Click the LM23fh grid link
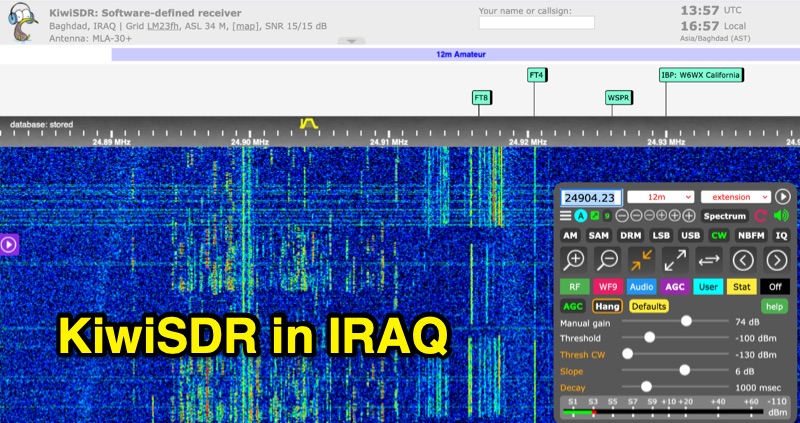Viewport: 800px width, 423px height. click(163, 26)
